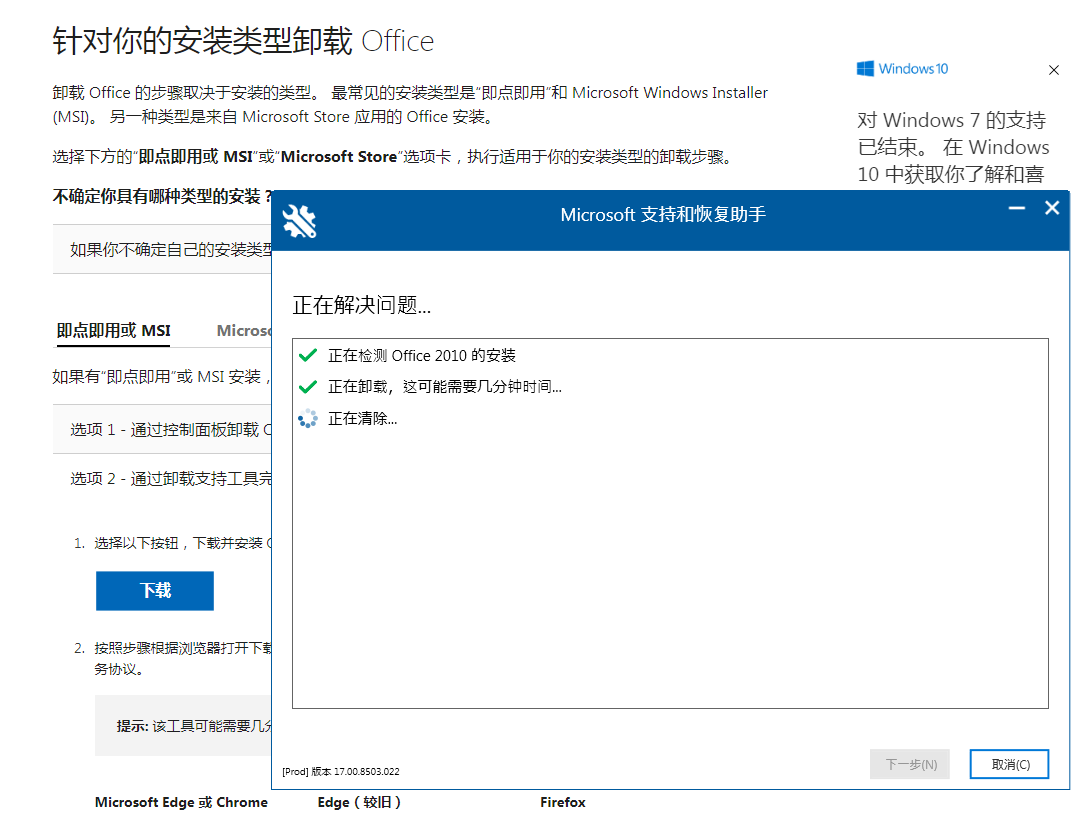The width and height of the screenshot is (1092, 831).
Task: Click the spinner next to 正在清除
Action: (308, 419)
